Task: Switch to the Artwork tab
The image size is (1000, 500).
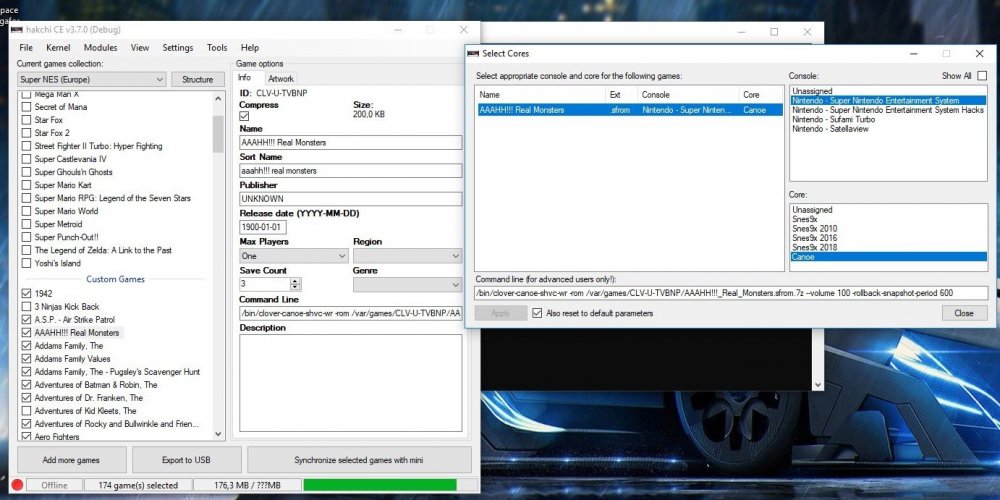Action: click(x=281, y=78)
